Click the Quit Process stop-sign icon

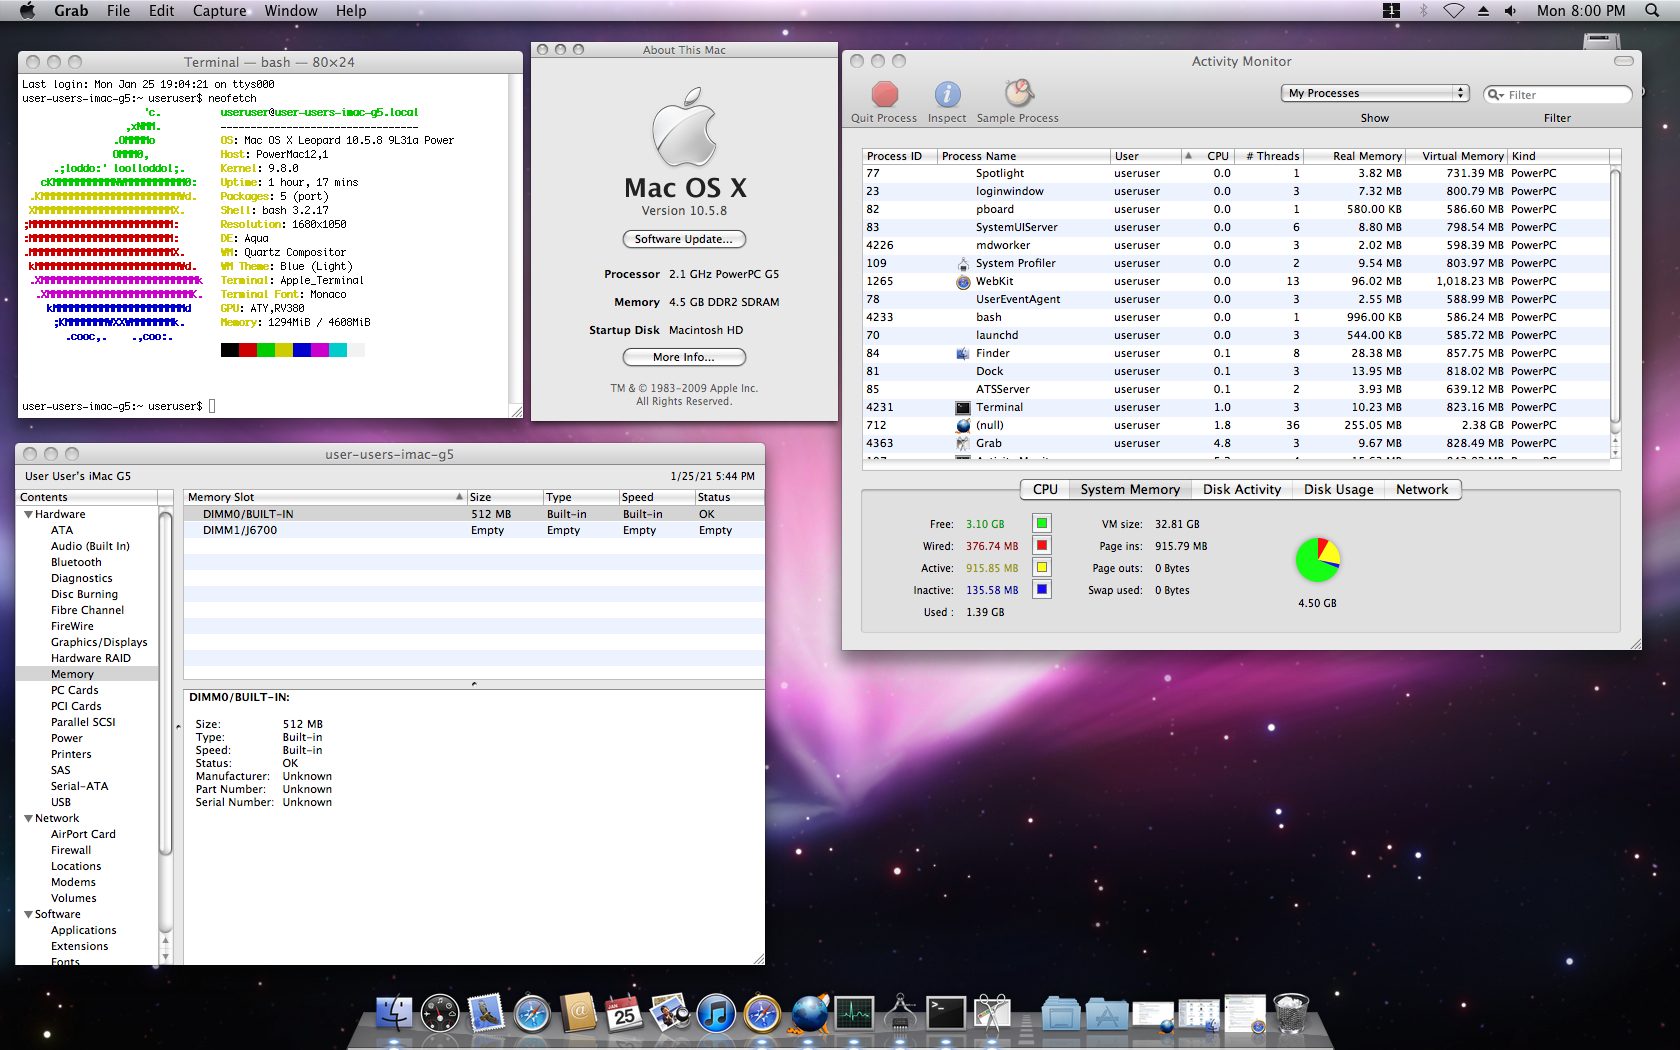point(884,95)
